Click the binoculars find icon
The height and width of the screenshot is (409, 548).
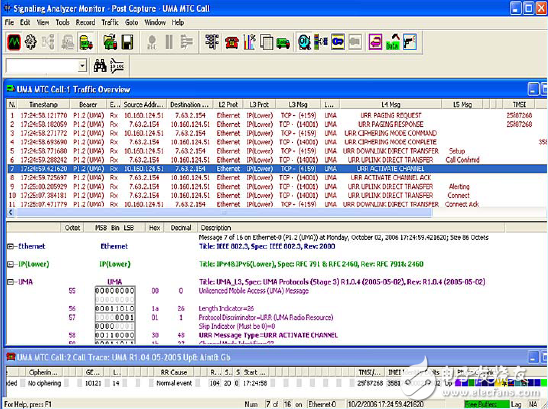click(100, 66)
